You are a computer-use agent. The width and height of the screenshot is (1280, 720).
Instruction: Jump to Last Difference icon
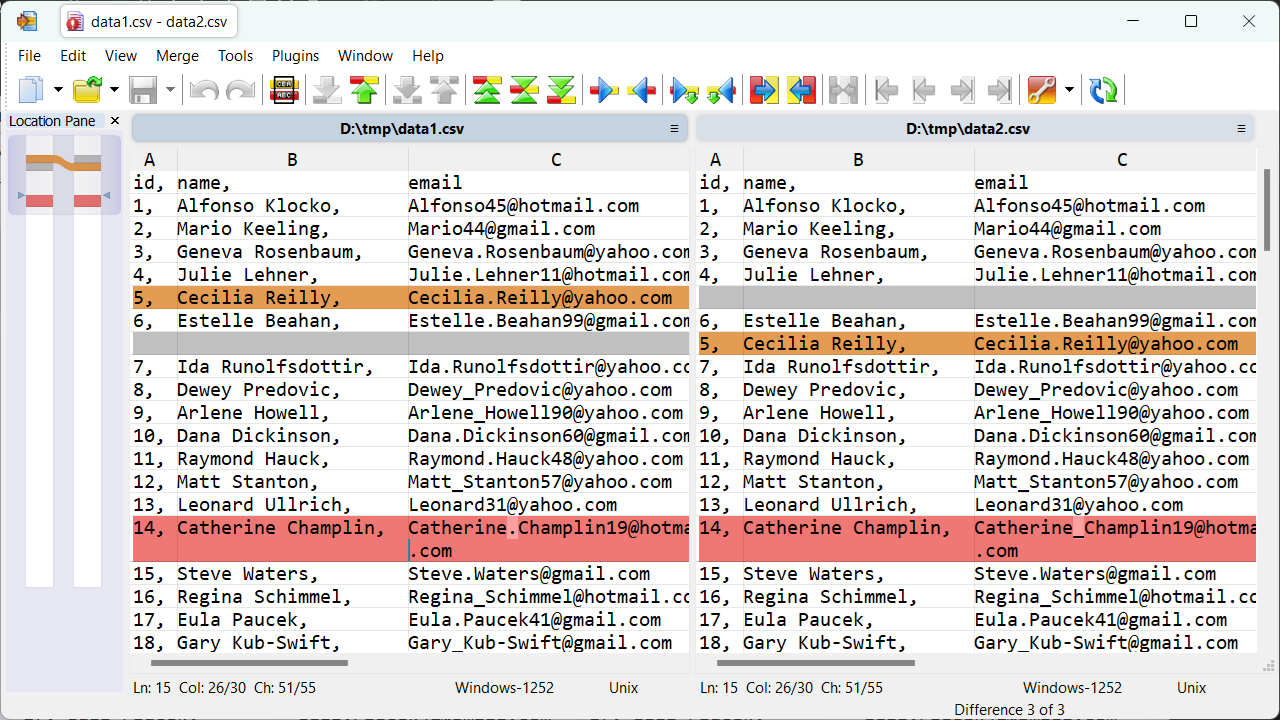pyautogui.click(x=562, y=91)
